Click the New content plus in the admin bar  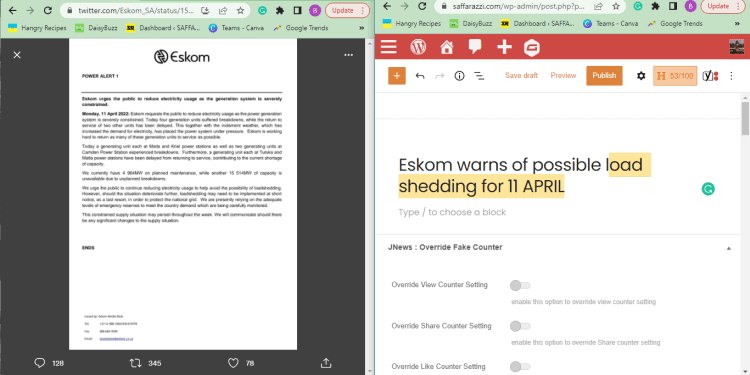point(504,47)
